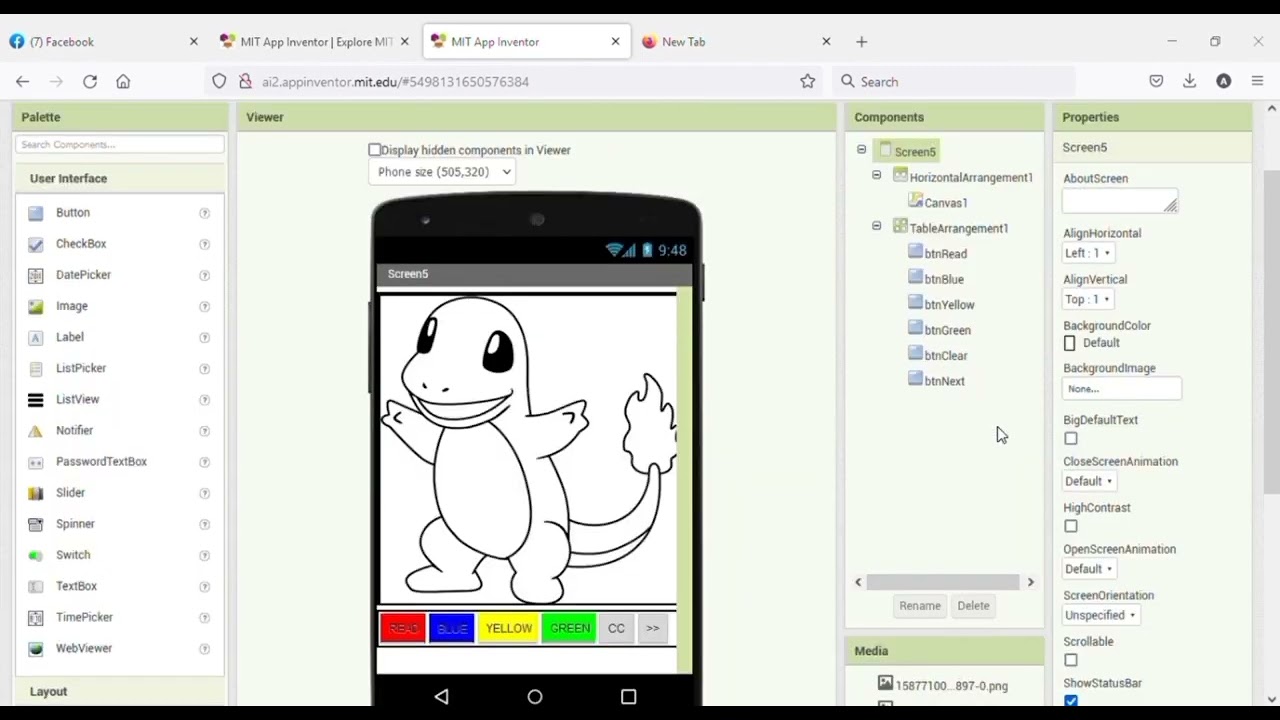Click the WebViewer palette icon
The image size is (1280, 720).
click(36, 648)
